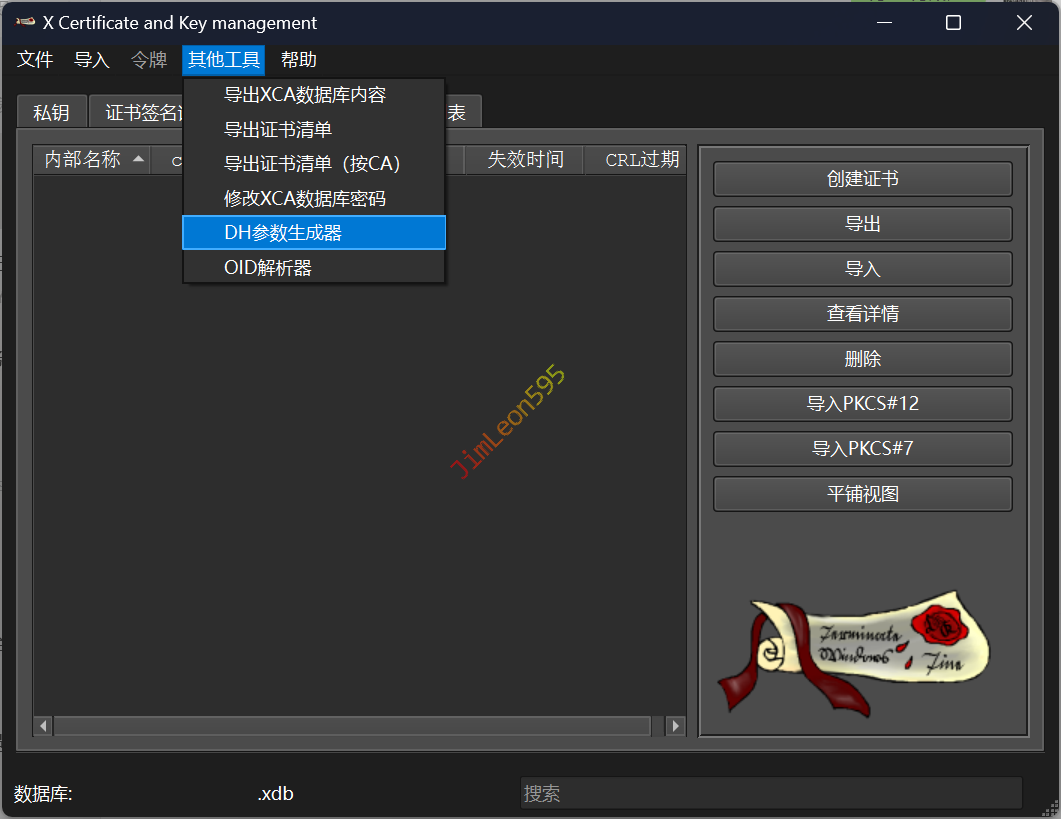
Task: Click the horizontal scrollbar right arrow
Action: tap(676, 726)
